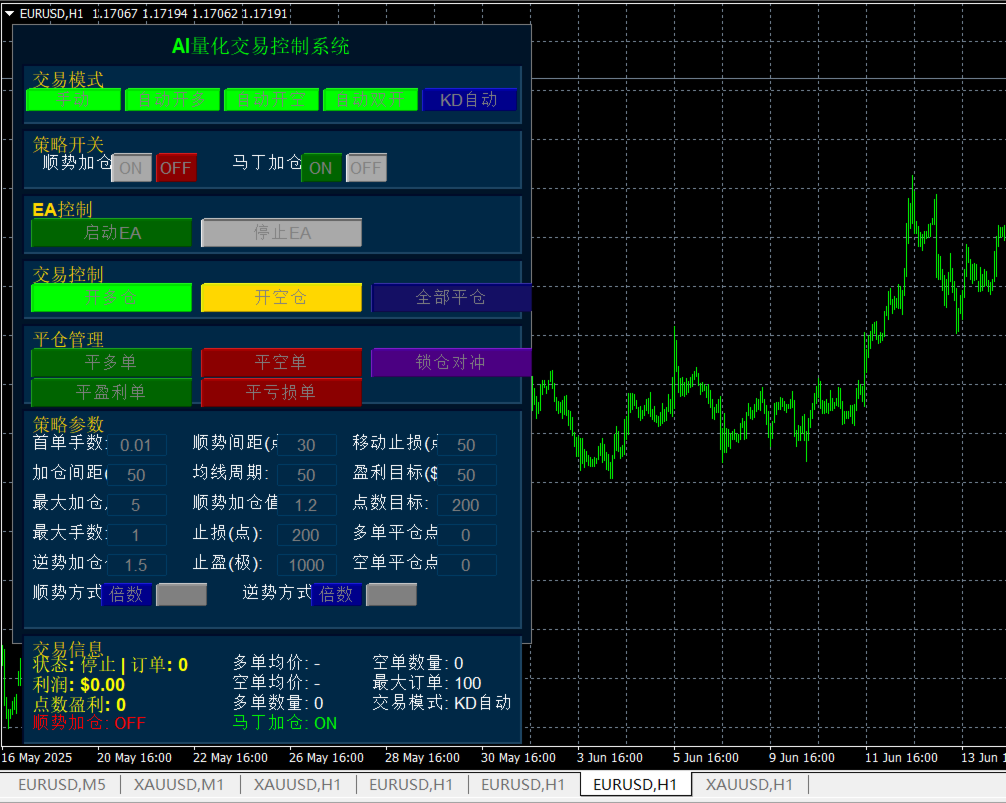Image resolution: width=1006 pixels, height=803 pixels.
Task: Click the 全部平仓 button
Action: [x=451, y=298]
